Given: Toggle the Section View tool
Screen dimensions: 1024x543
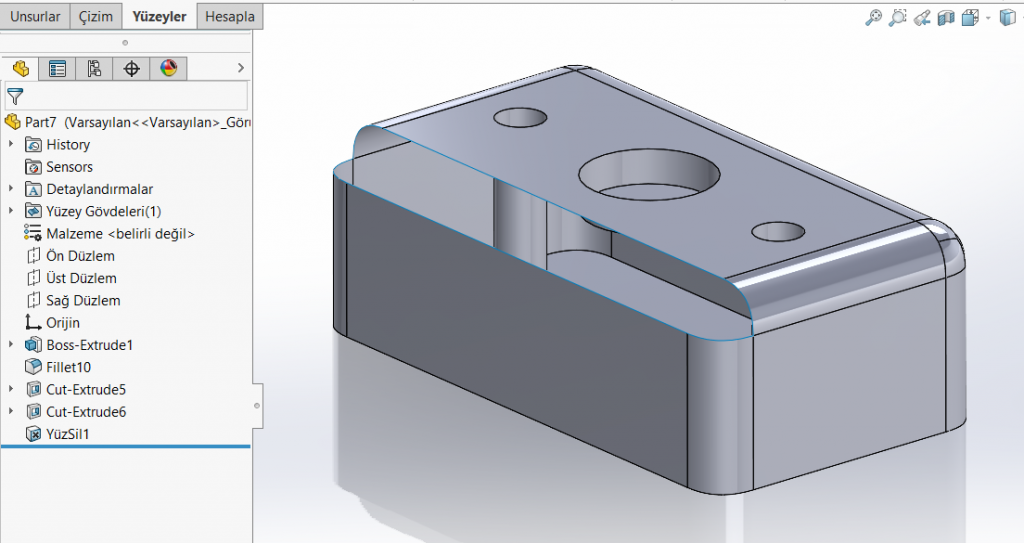Looking at the screenshot, I should [946, 18].
